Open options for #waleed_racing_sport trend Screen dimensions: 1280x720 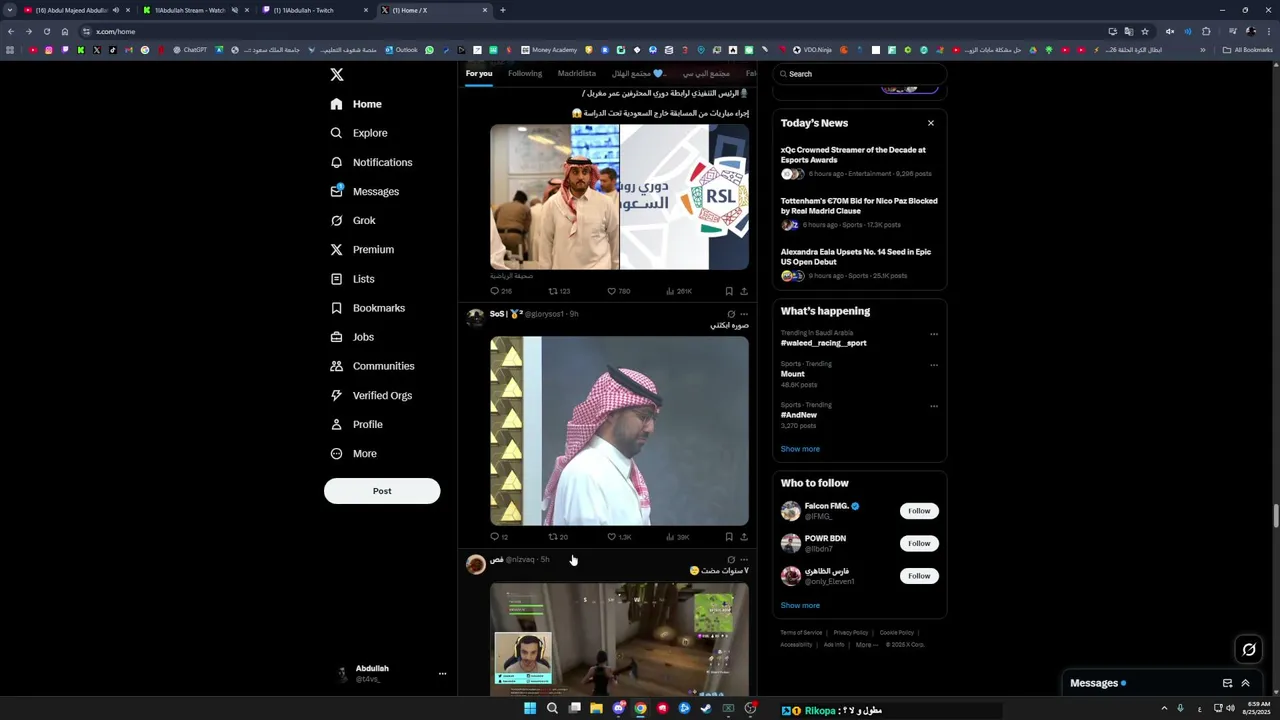934,334
